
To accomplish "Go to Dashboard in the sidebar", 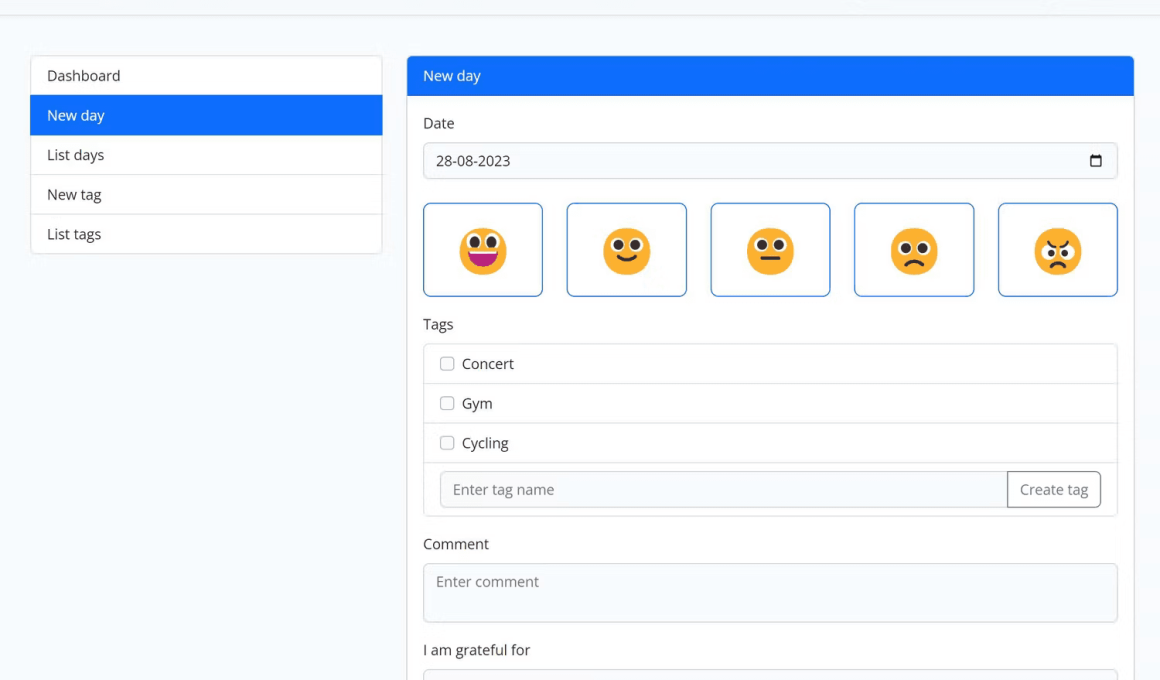I will (x=206, y=75).
